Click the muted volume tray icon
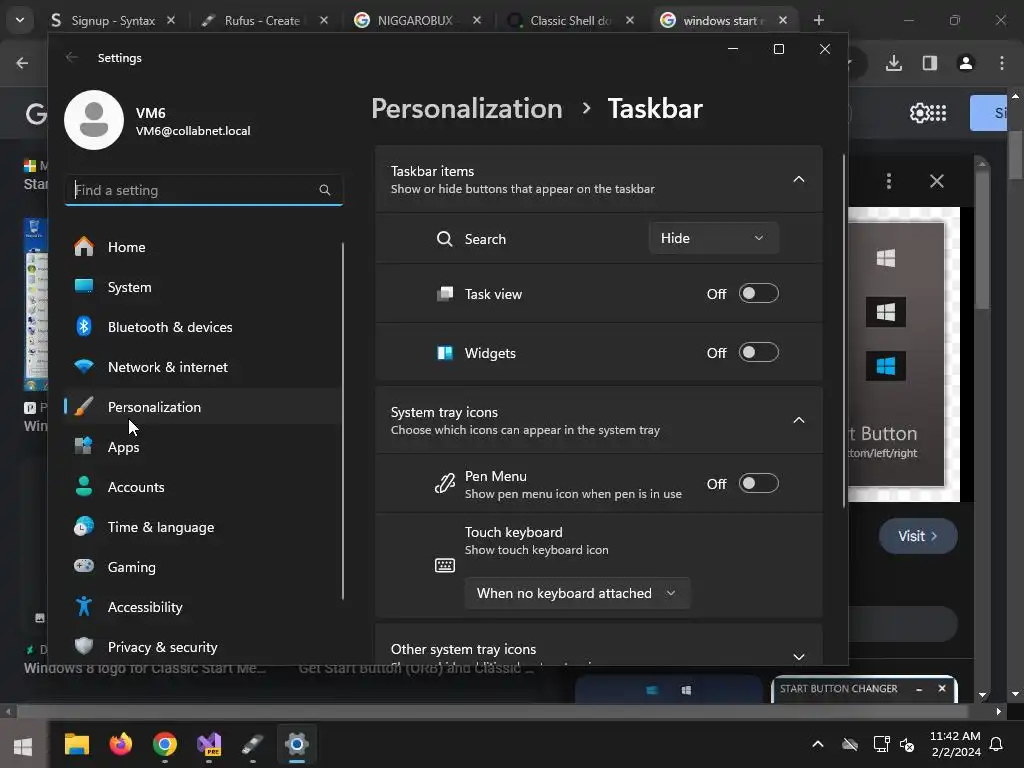The width and height of the screenshot is (1024, 768). [x=907, y=744]
